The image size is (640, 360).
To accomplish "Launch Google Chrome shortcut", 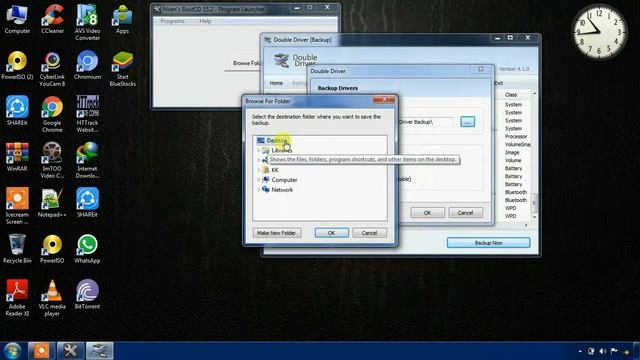I will [x=52, y=114].
